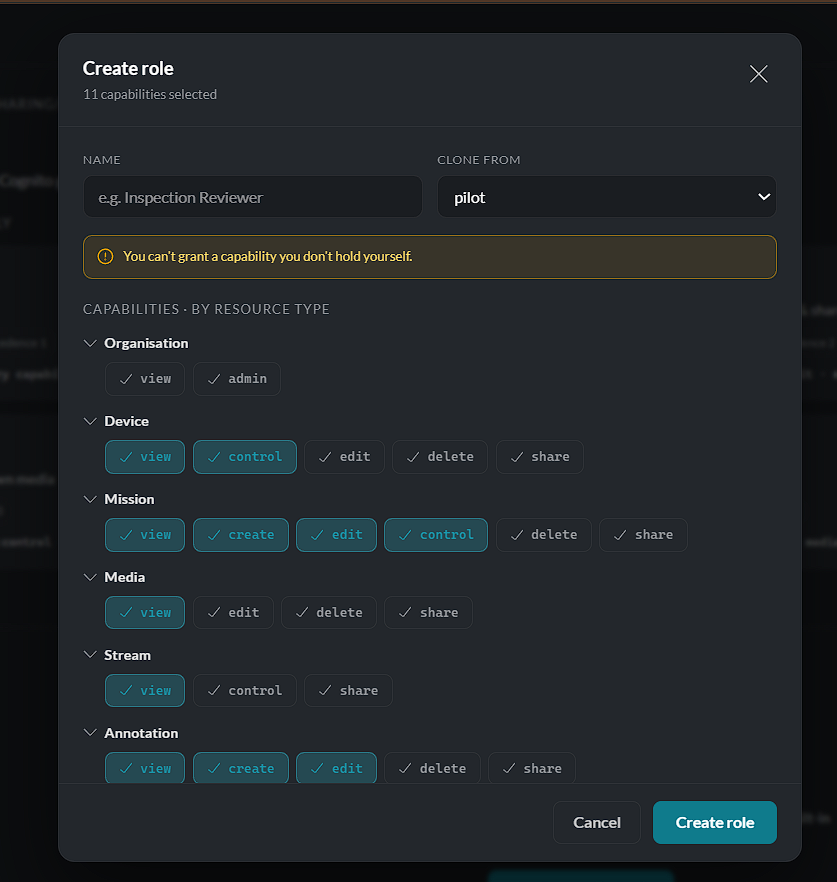Enable Media delete capability
This screenshot has width=837, height=882.
[x=328, y=613]
